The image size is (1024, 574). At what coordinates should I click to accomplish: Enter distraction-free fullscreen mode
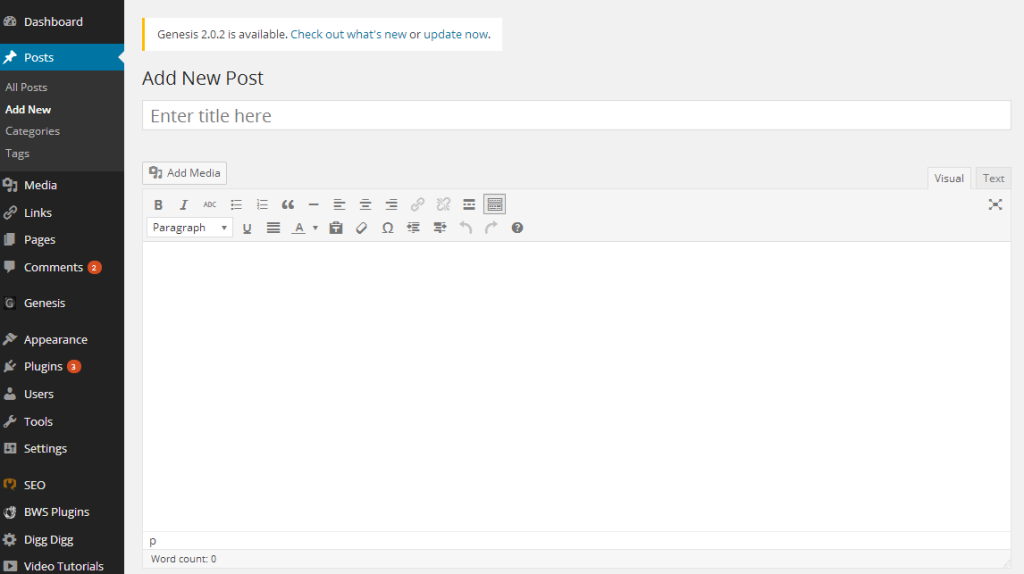pyautogui.click(x=995, y=205)
